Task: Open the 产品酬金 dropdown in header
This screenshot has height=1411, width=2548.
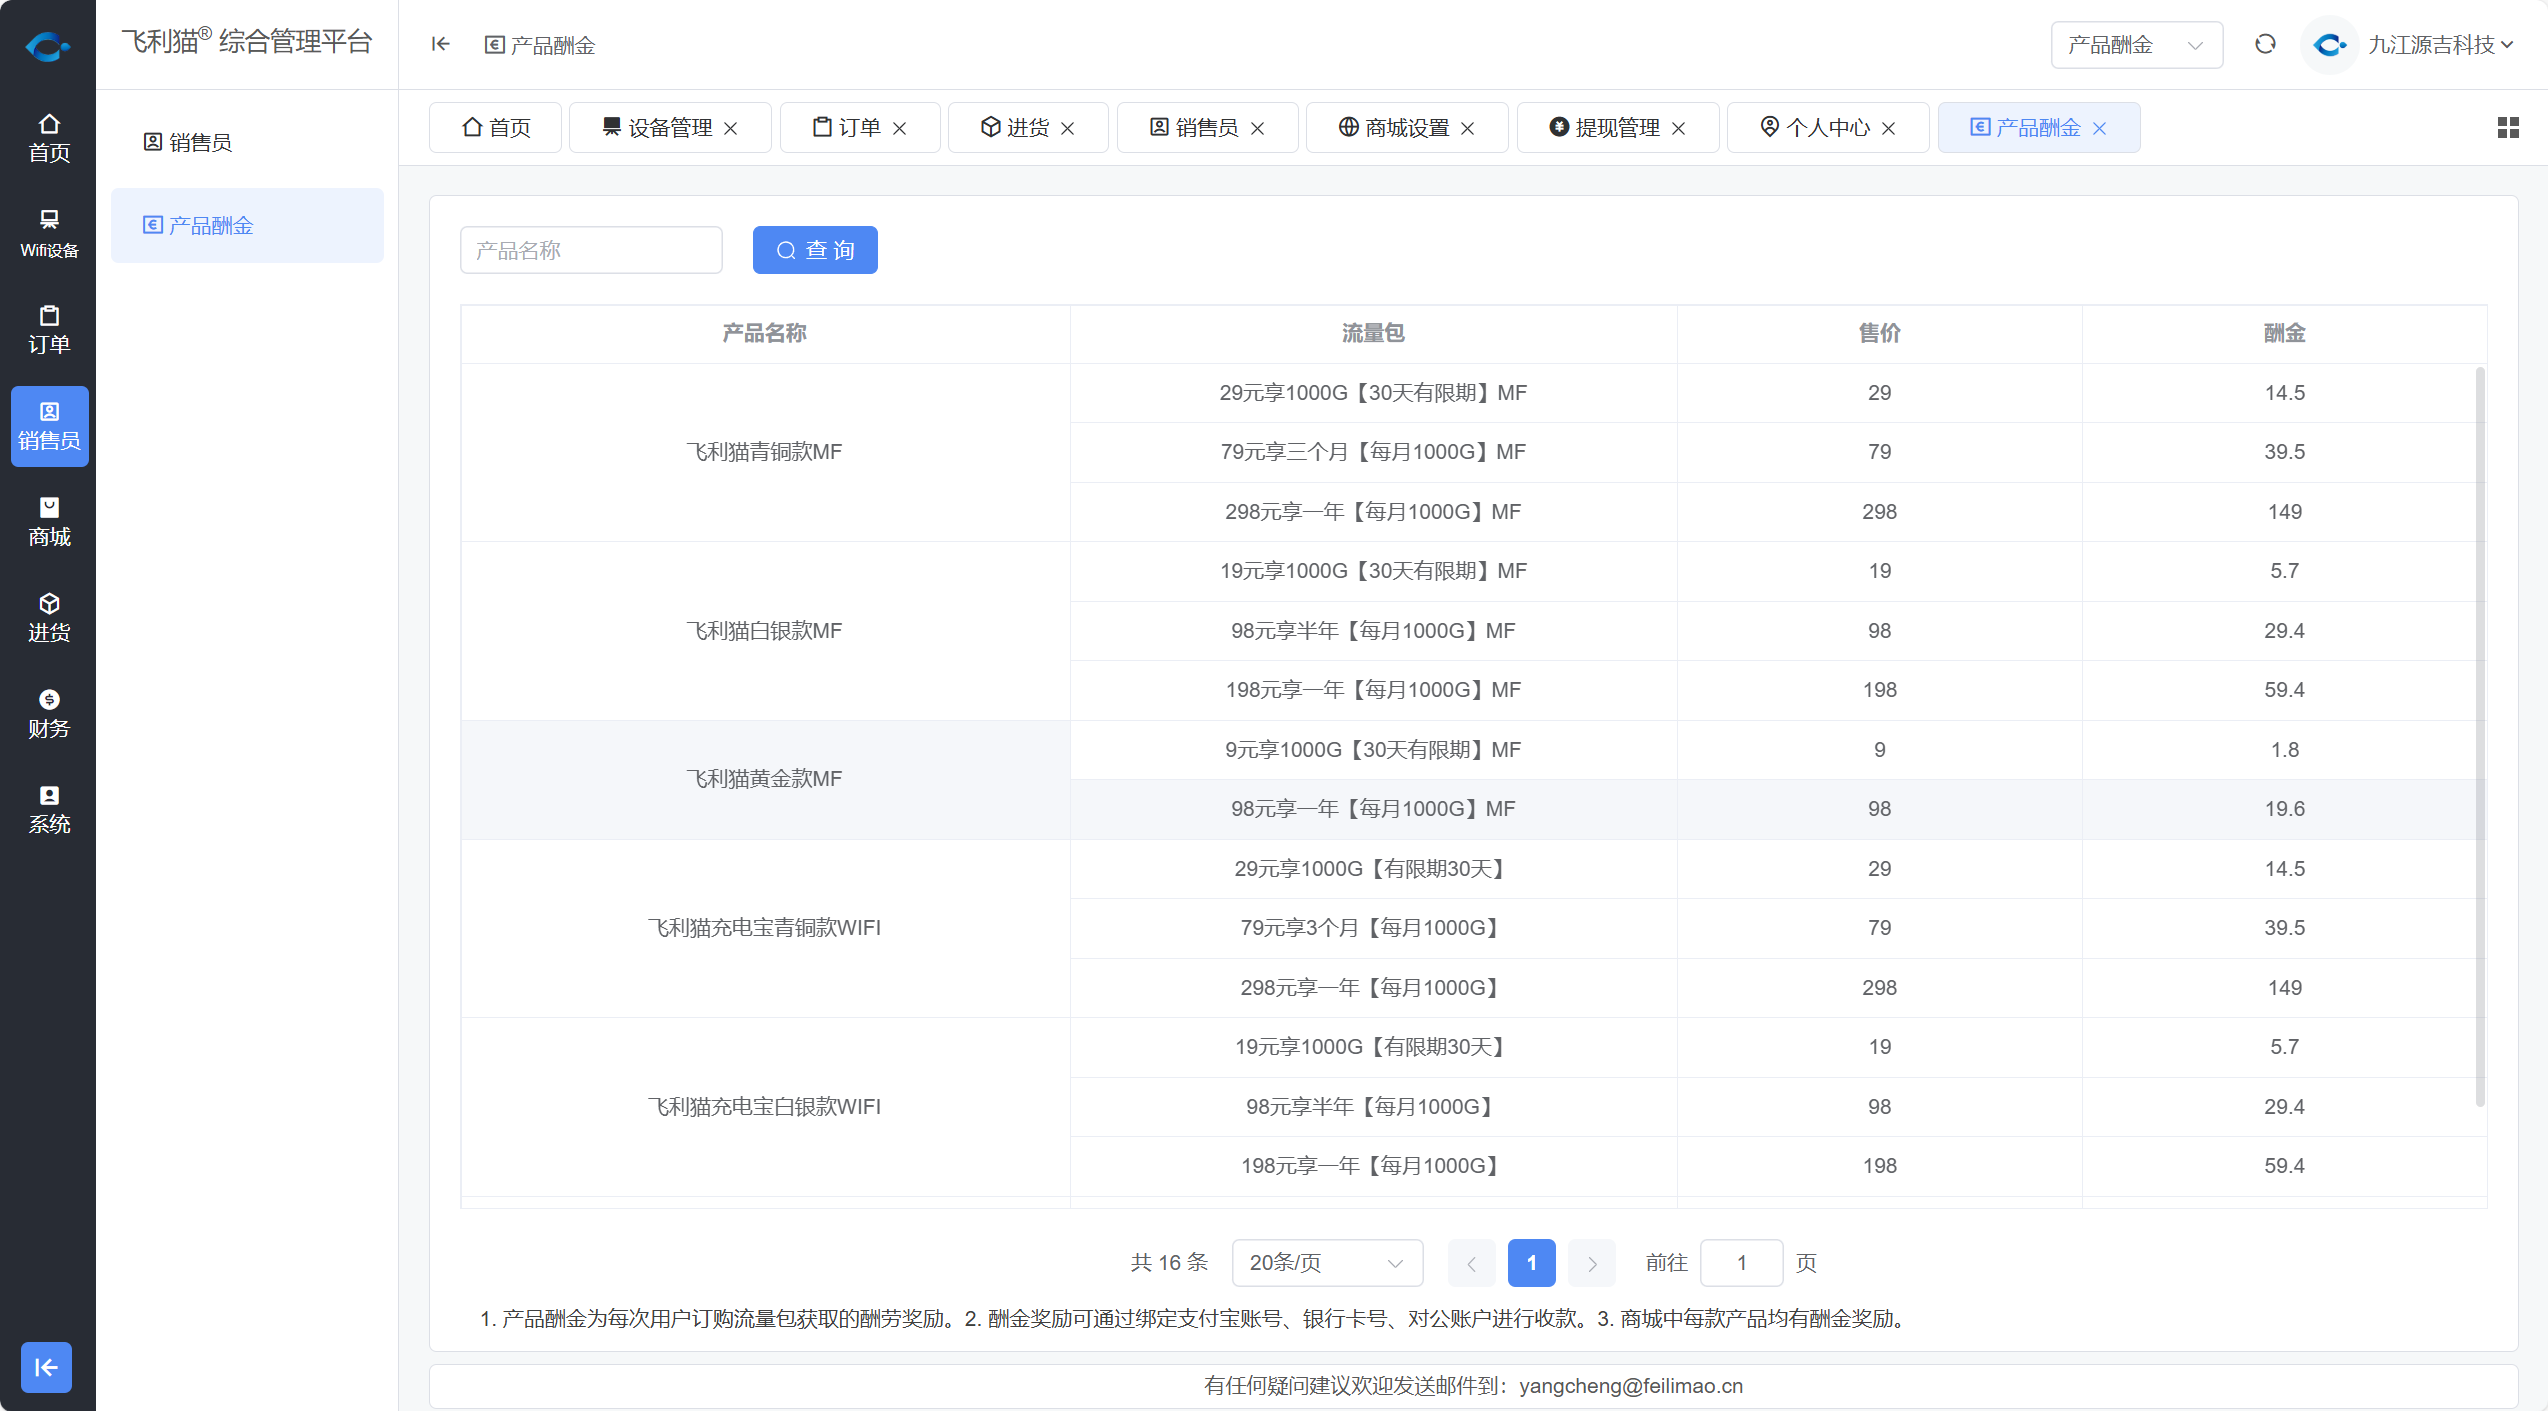Action: click(x=2136, y=45)
